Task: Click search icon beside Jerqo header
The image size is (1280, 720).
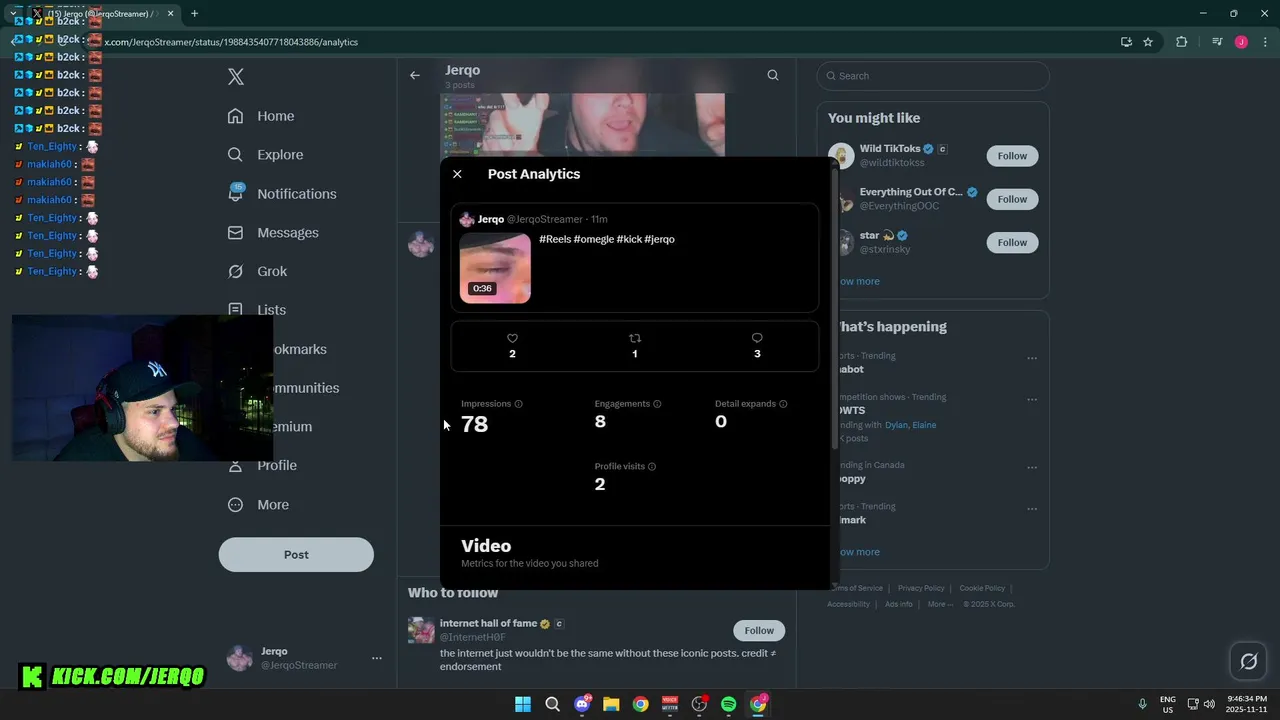Action: 773,75
